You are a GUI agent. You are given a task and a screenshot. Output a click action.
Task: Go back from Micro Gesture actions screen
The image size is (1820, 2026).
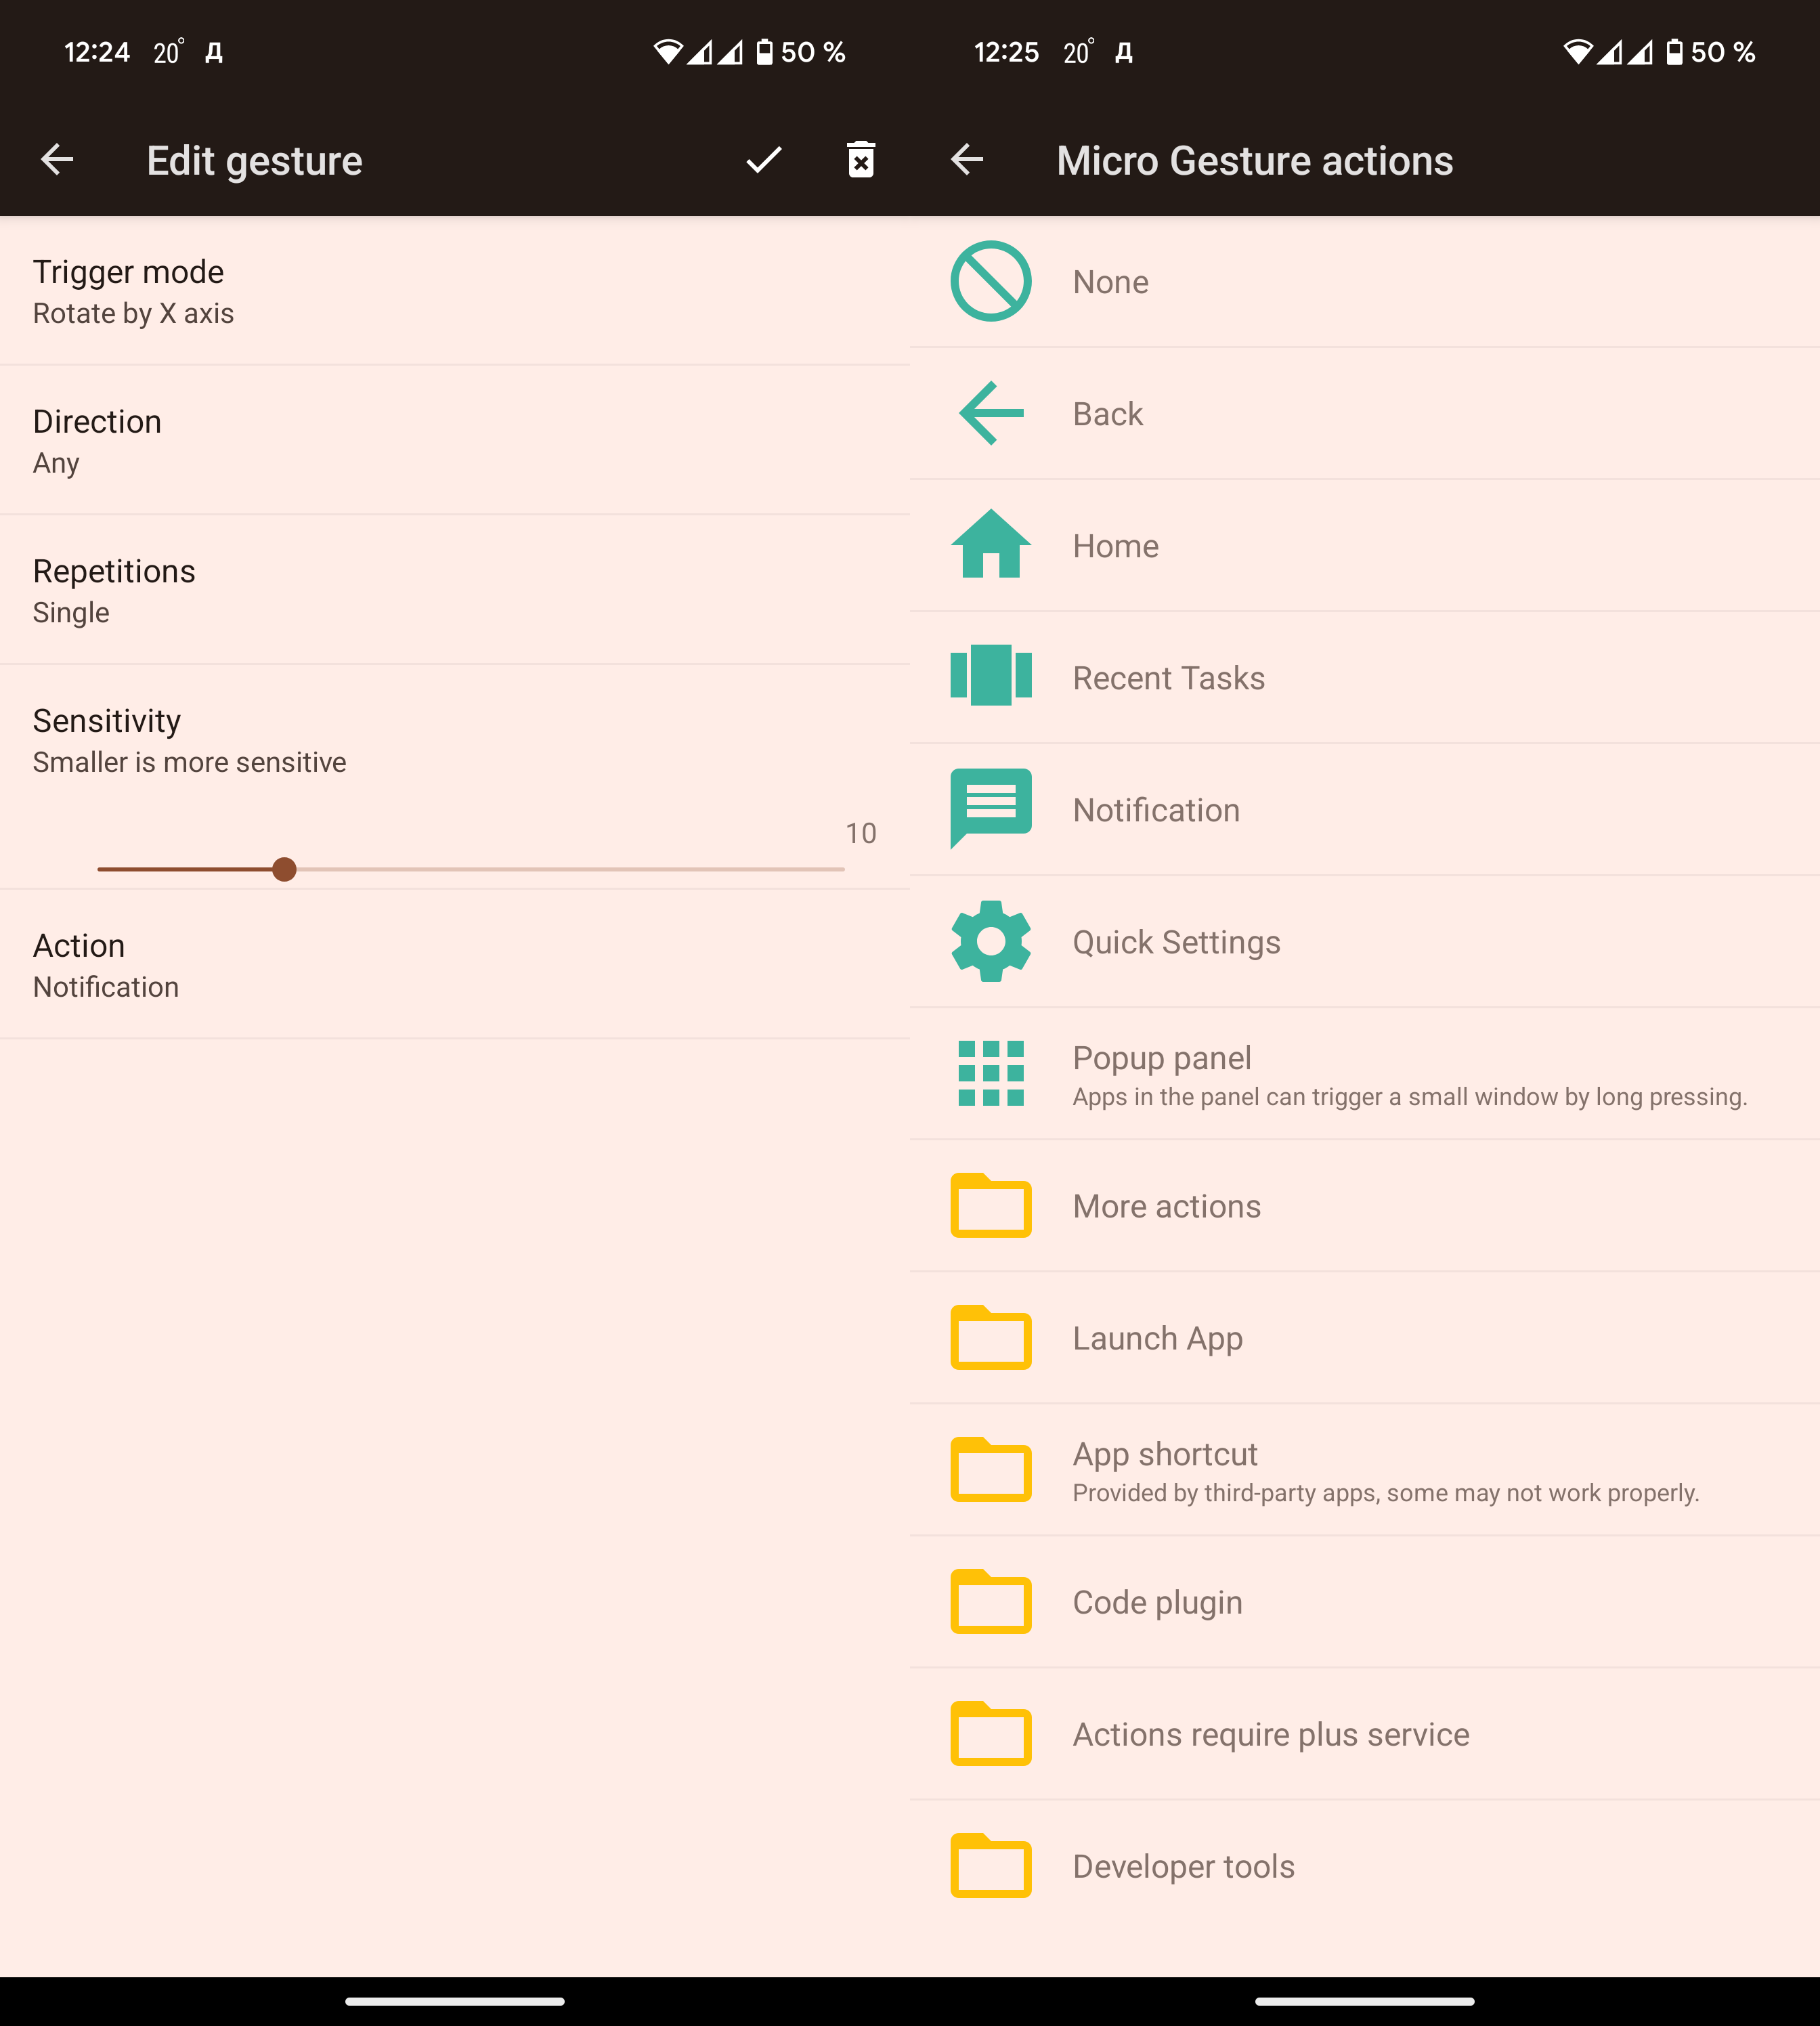967,160
